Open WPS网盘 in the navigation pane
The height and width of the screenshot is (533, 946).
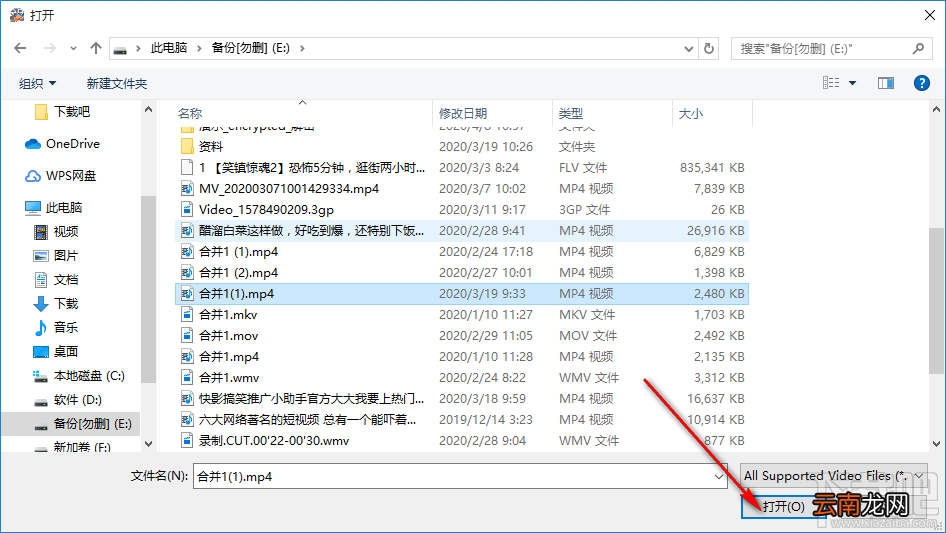(60, 176)
